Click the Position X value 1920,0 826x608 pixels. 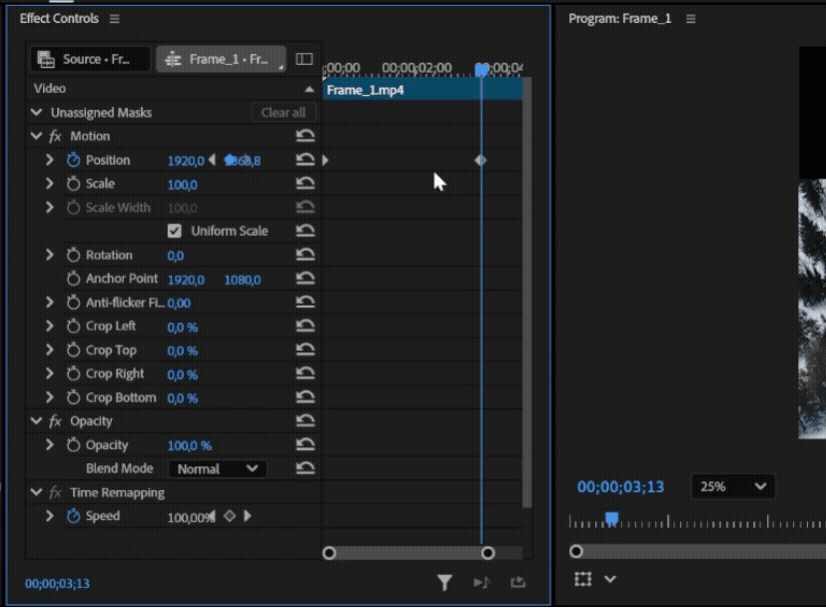(x=185, y=161)
